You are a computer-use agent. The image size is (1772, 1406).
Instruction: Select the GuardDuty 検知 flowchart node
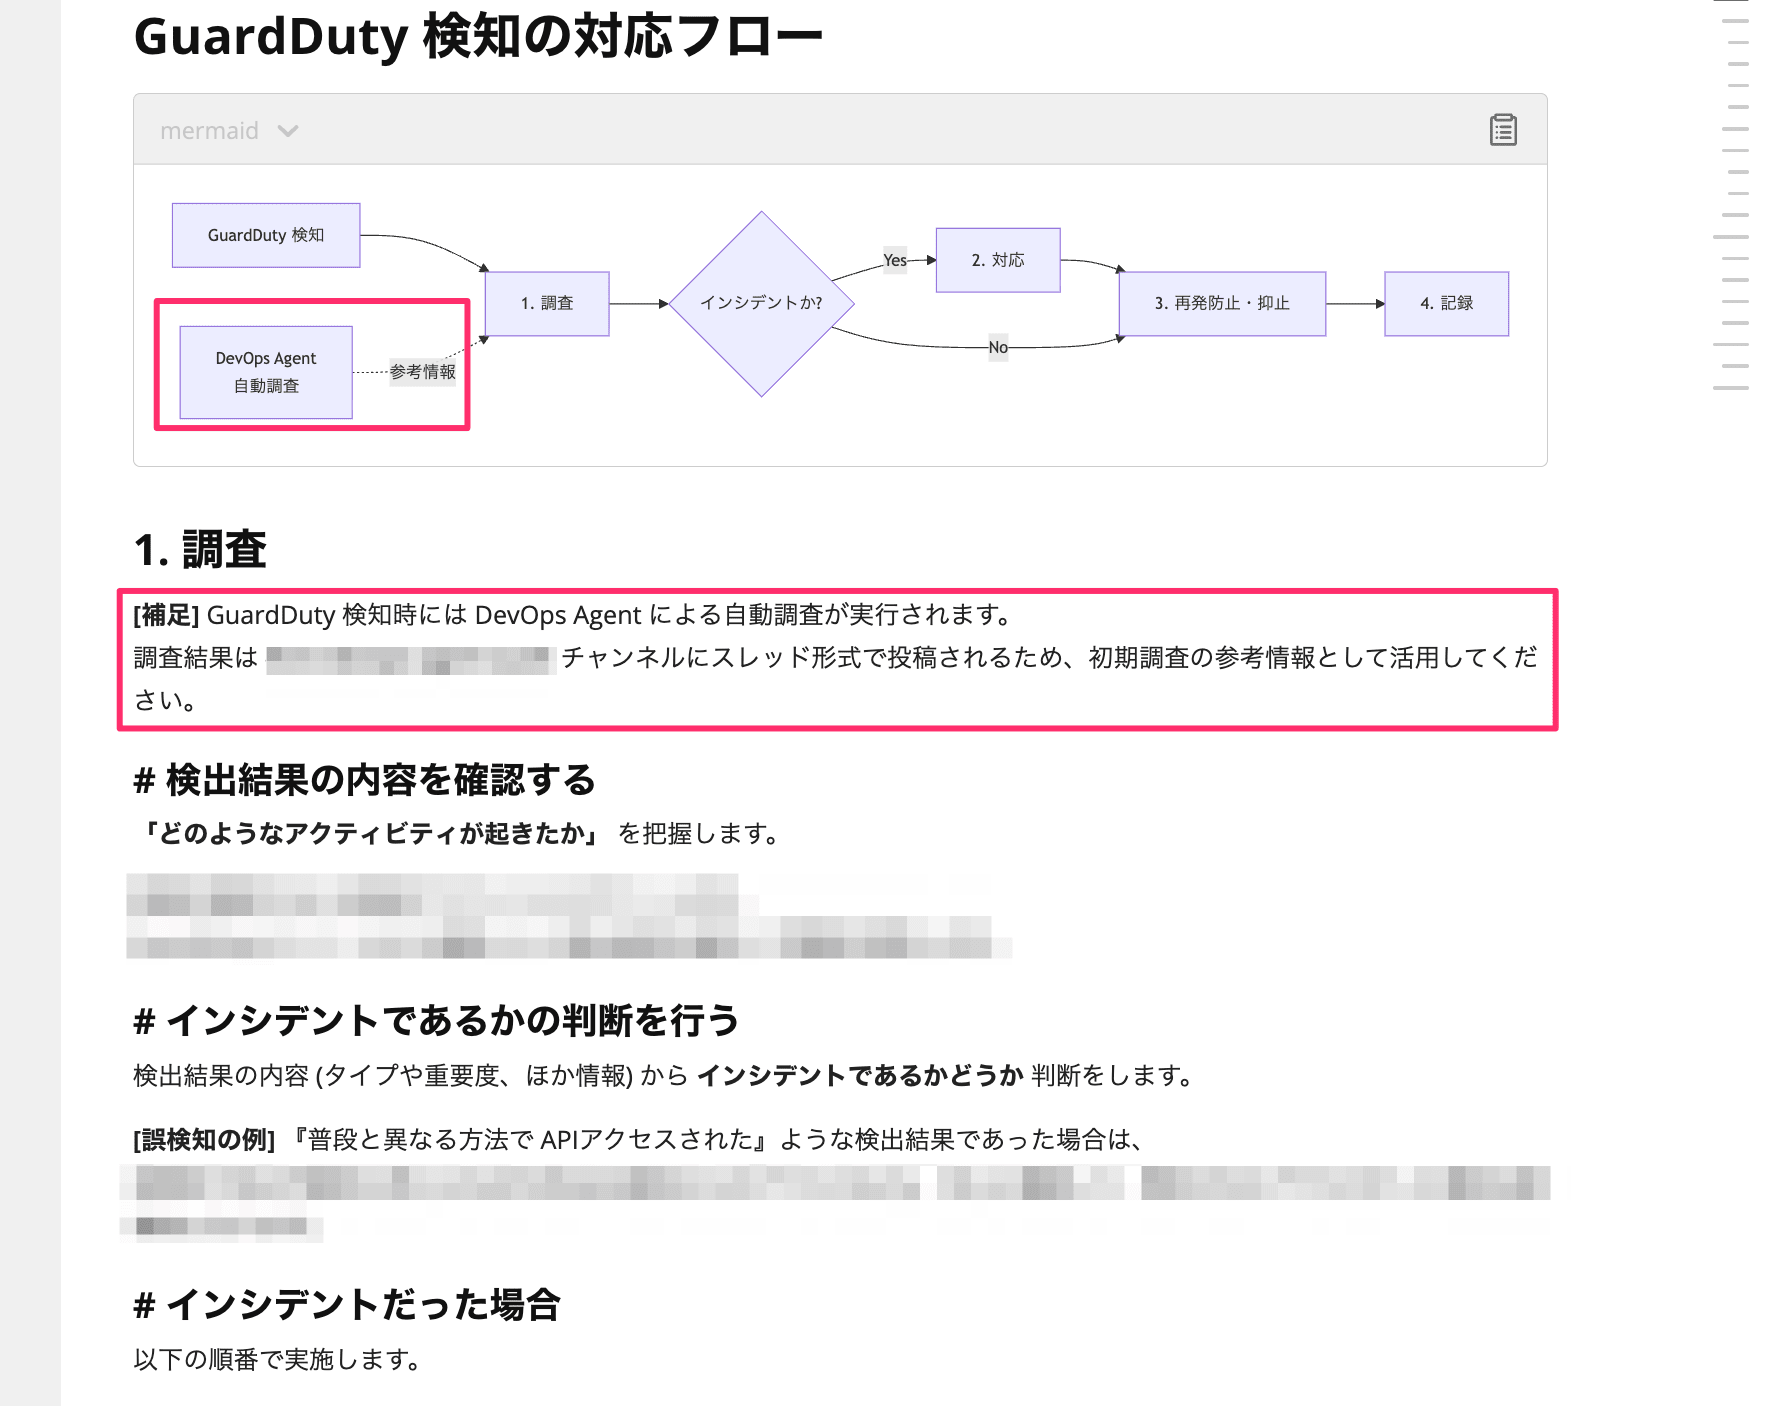(266, 235)
